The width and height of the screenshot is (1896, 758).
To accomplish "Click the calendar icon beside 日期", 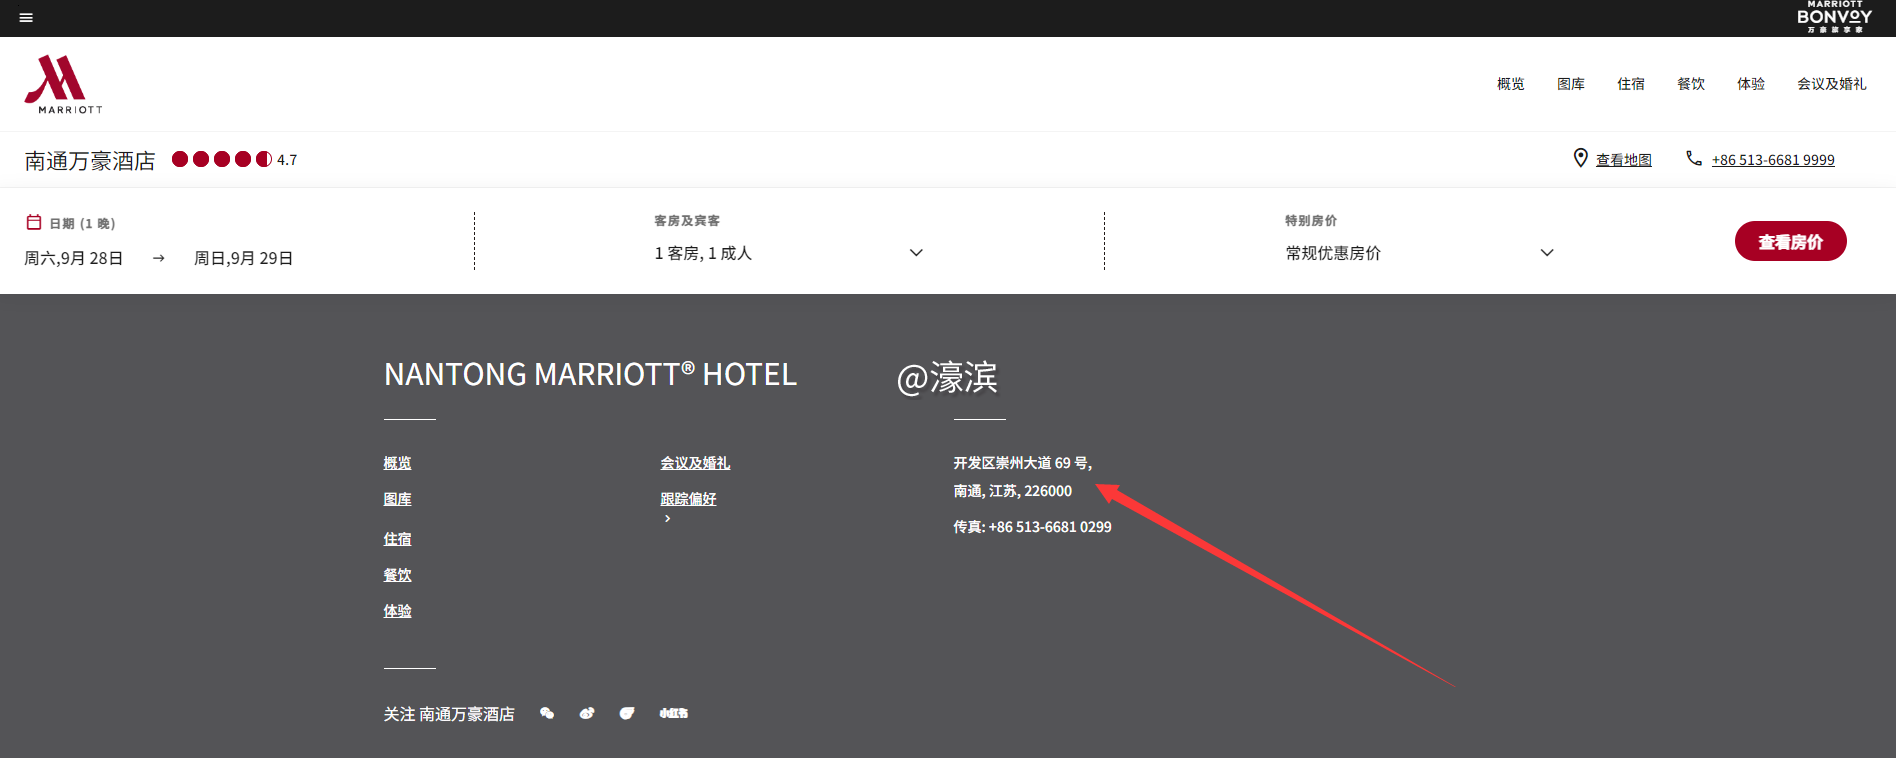I will [34, 222].
